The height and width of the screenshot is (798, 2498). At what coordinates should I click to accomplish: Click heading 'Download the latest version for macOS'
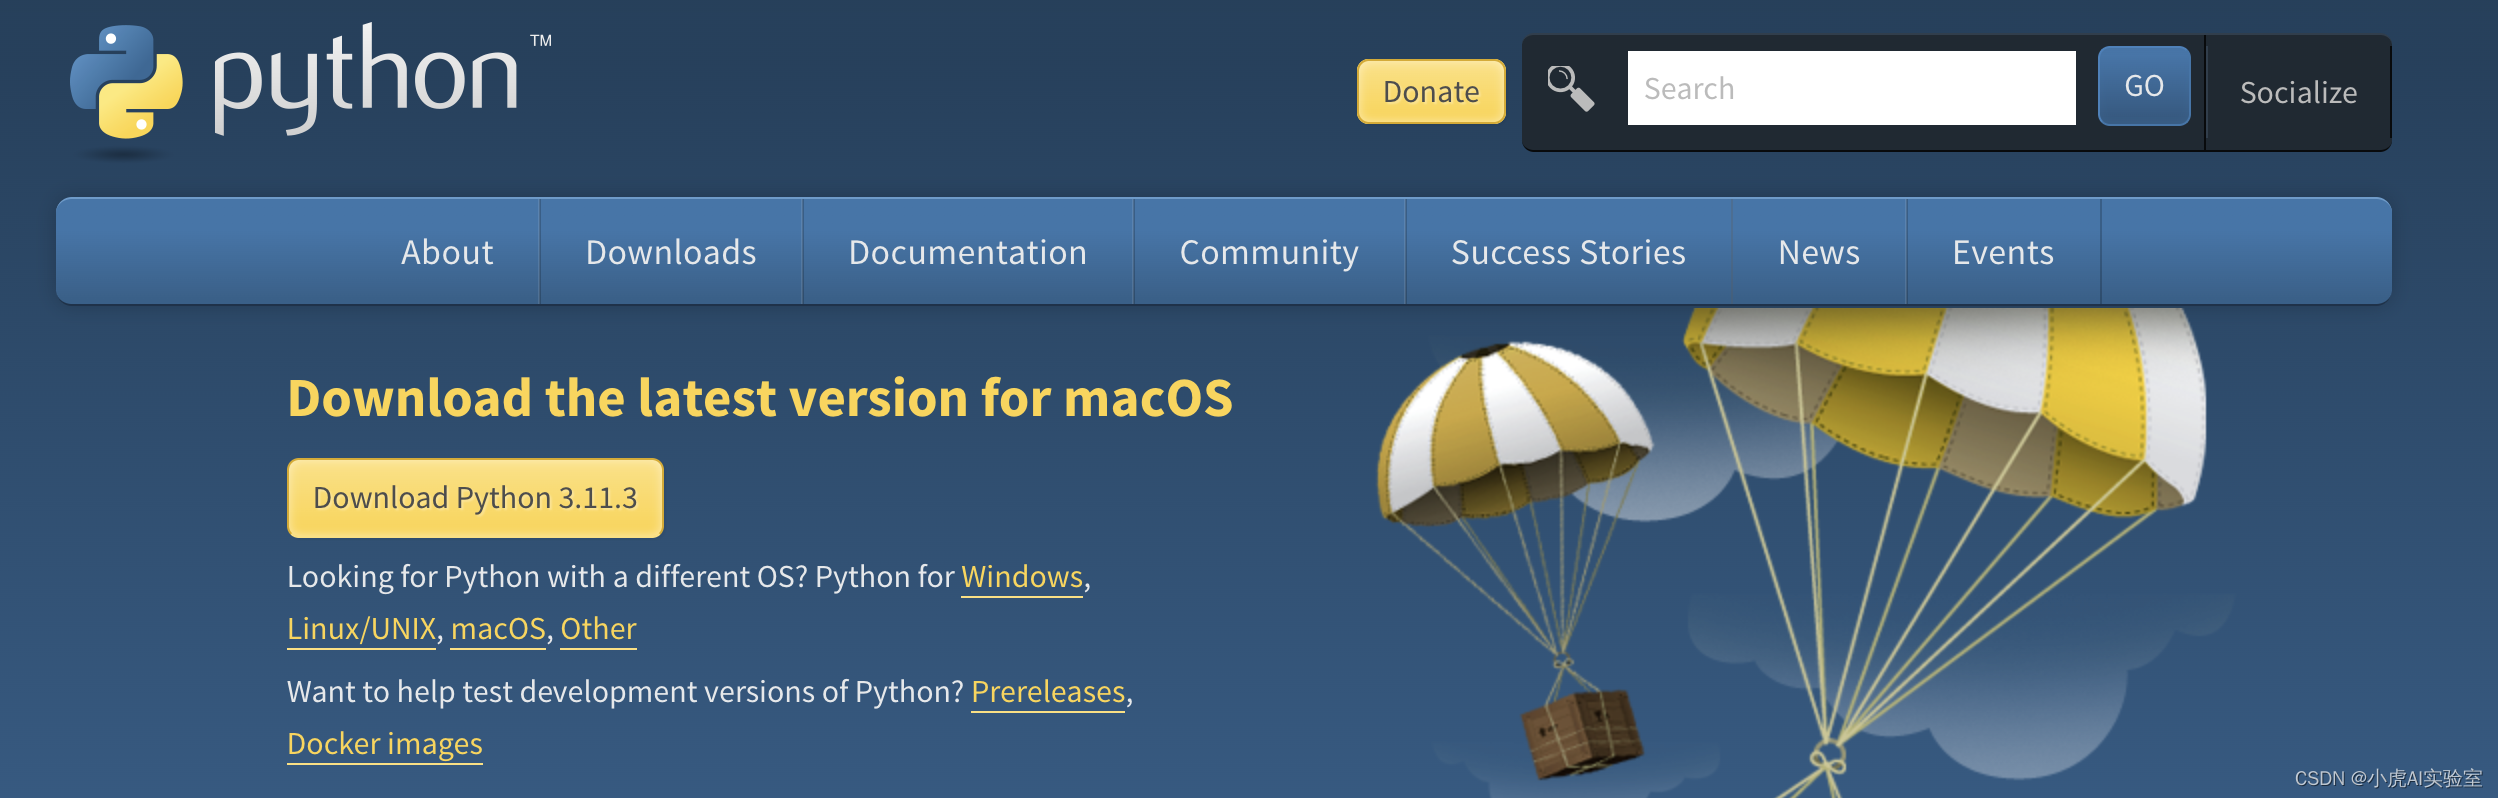point(760,398)
